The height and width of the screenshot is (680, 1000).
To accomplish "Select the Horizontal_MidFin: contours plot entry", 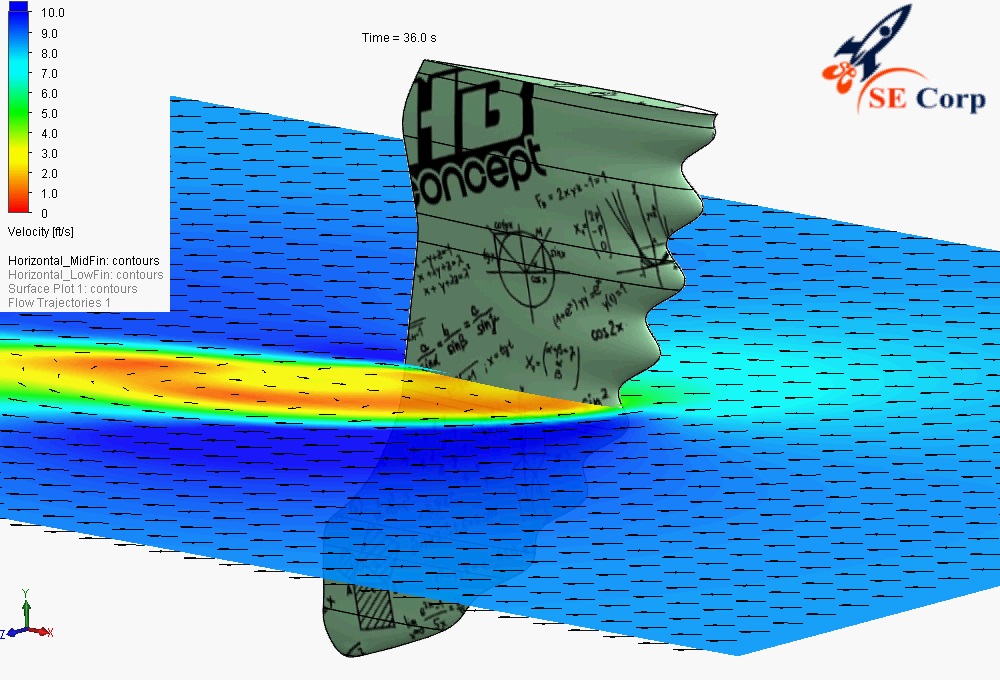I will pos(84,261).
